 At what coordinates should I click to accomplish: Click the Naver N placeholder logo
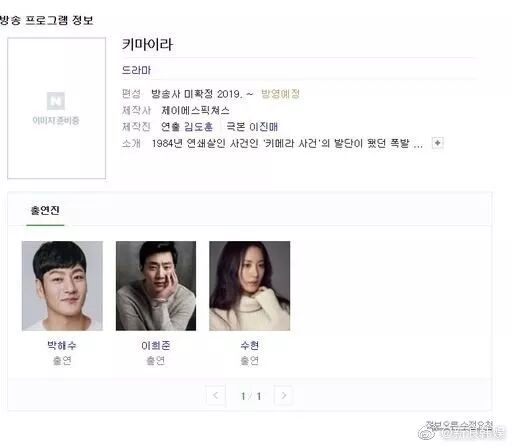(x=56, y=101)
